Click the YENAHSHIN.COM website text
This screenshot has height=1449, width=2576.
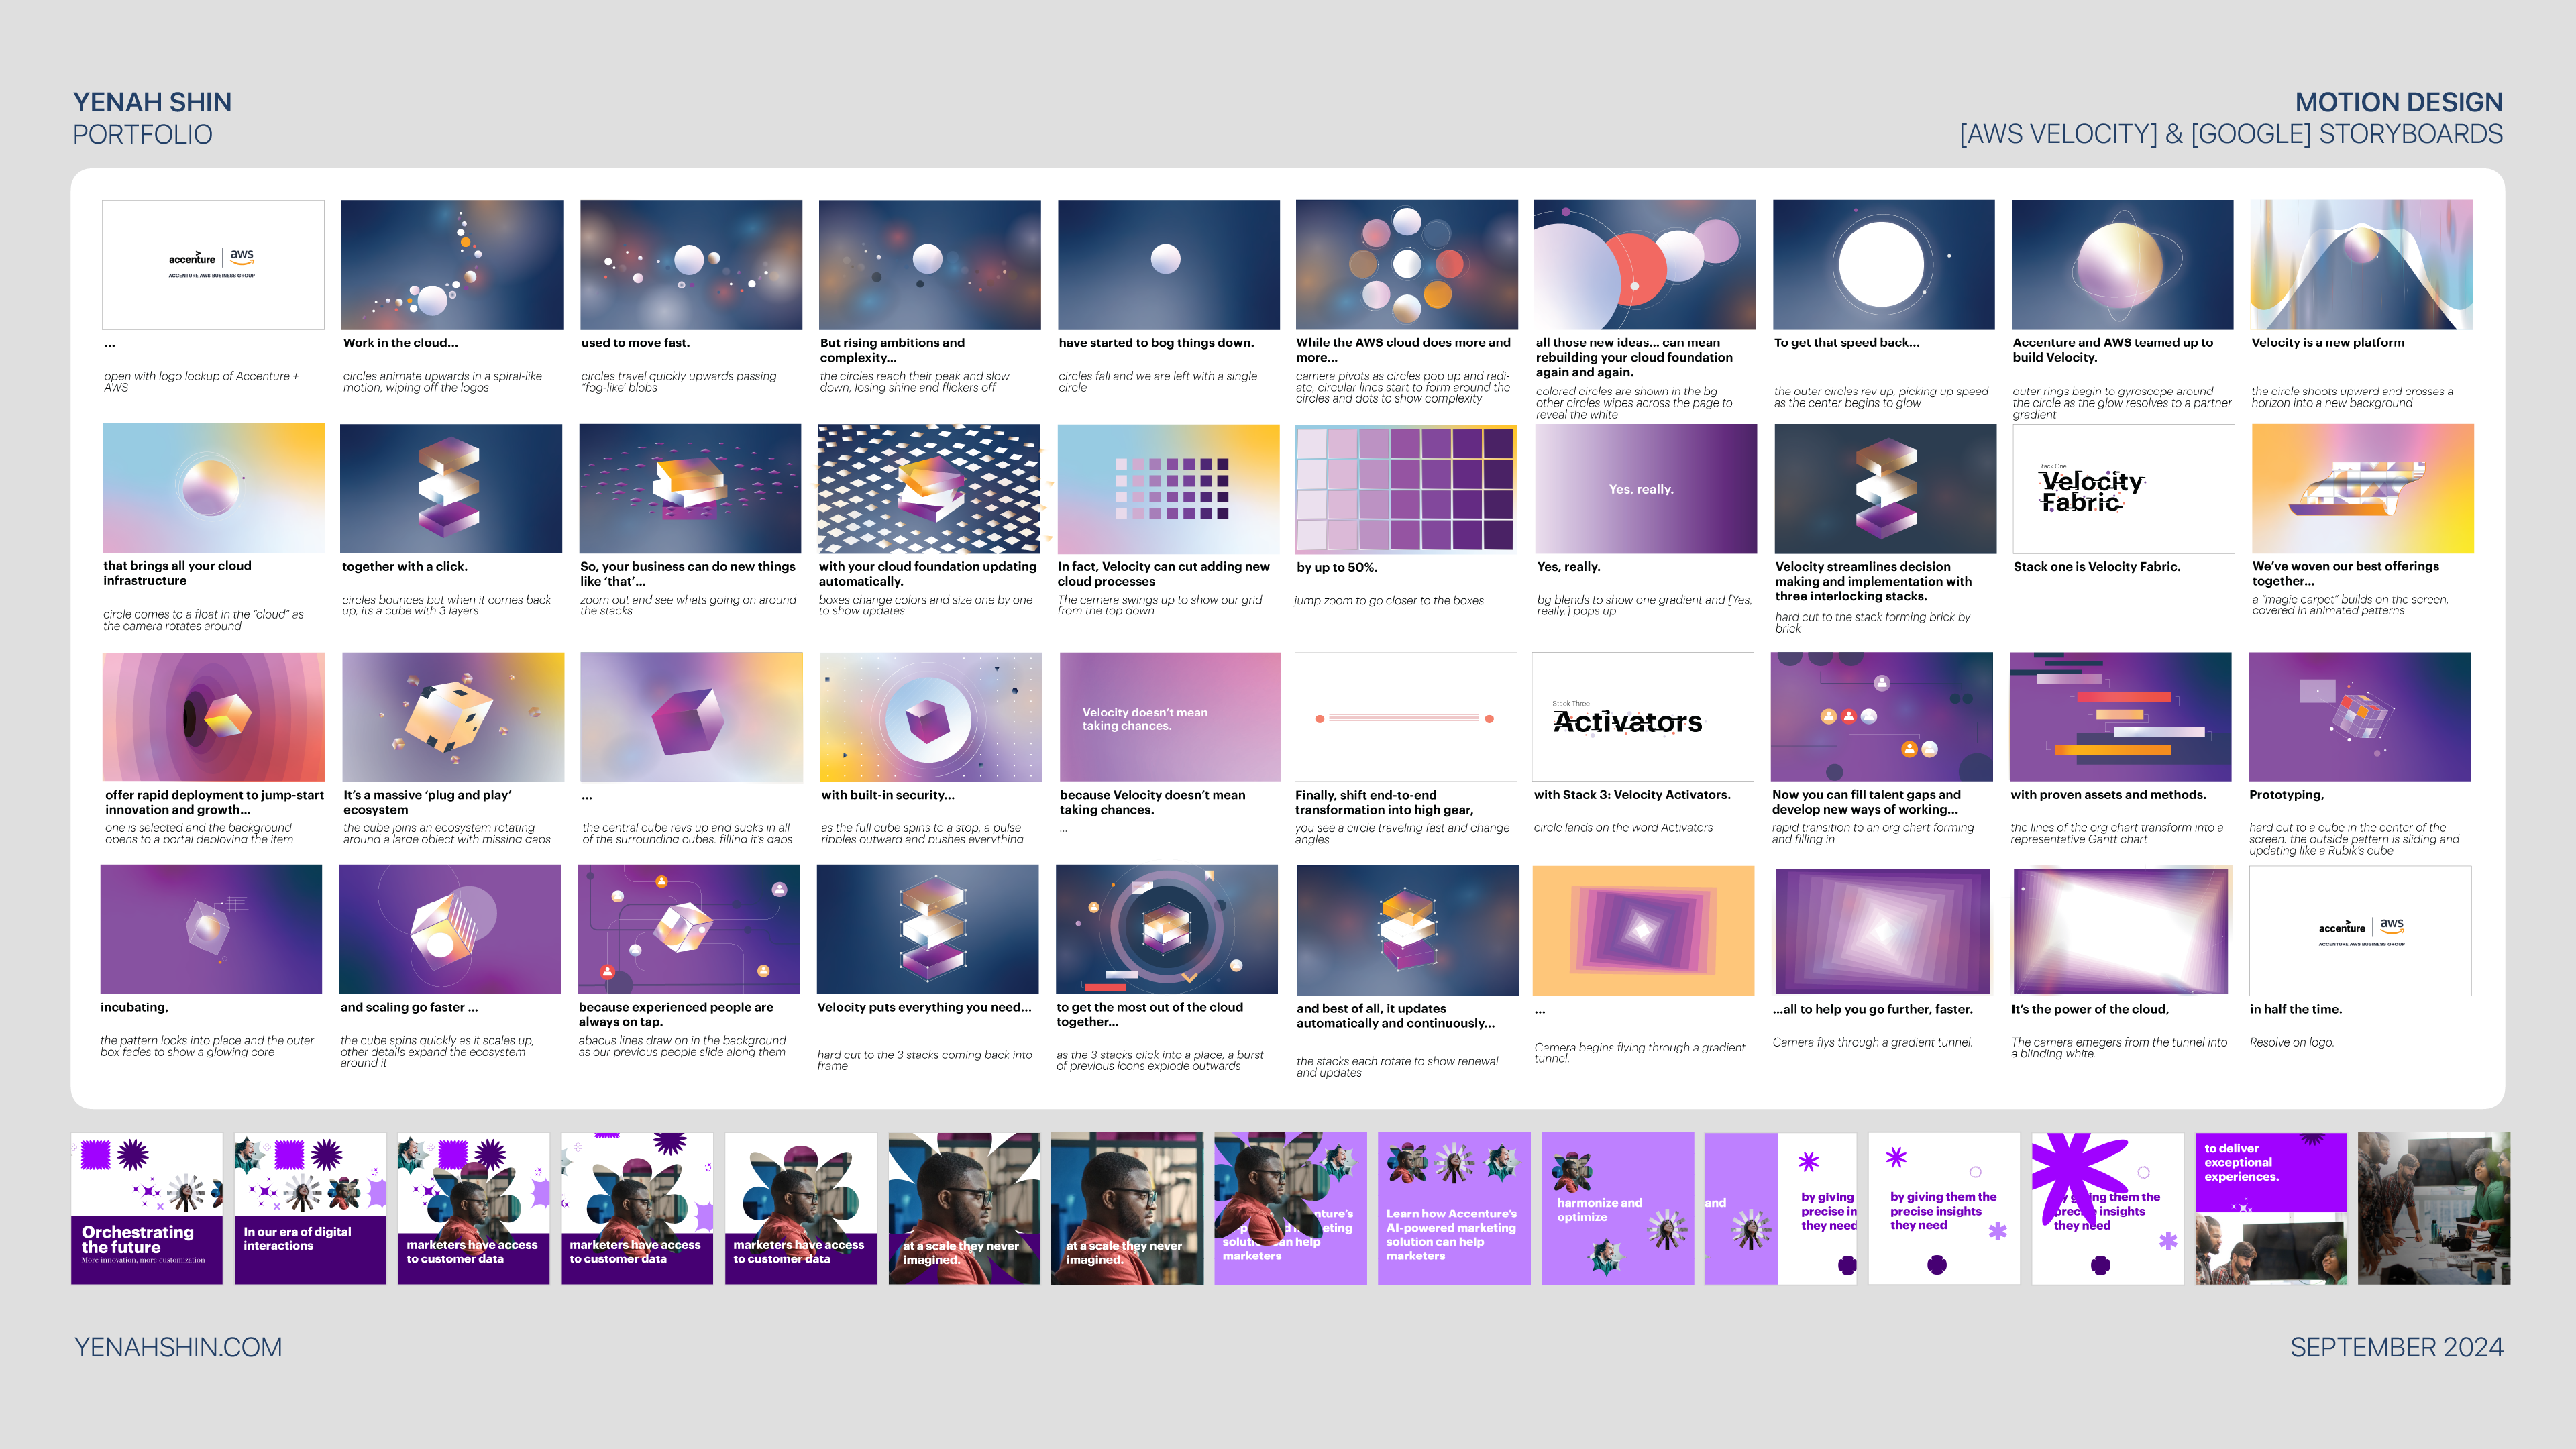178,1347
